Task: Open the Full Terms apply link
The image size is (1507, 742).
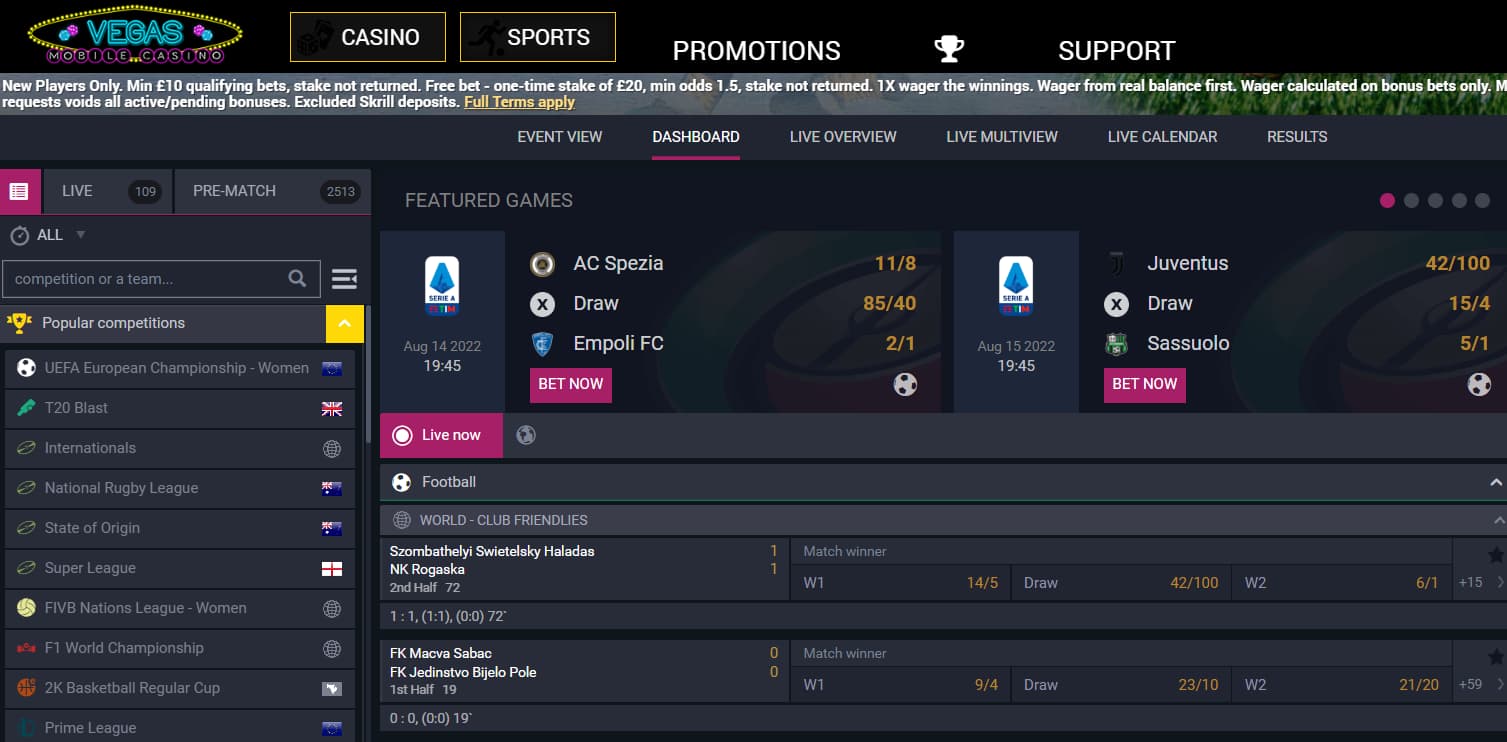Action: (519, 102)
